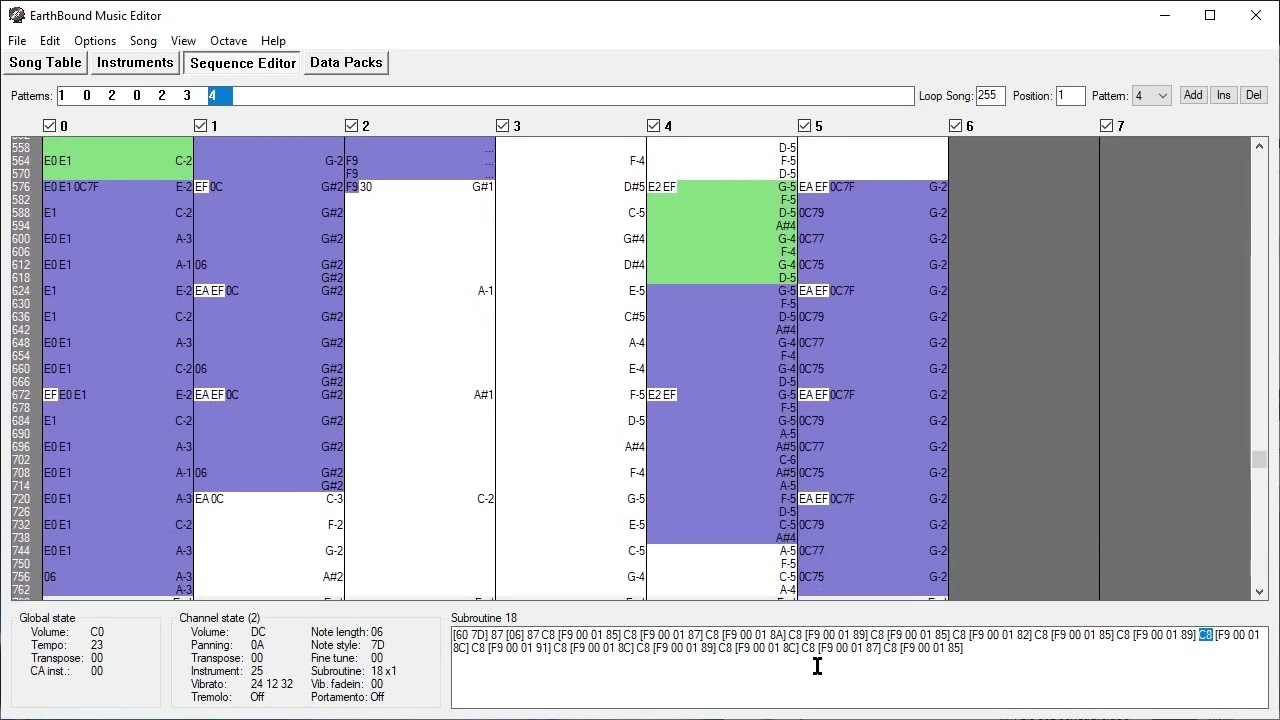Click the EarthBound Music Editor app icon

[16, 15]
